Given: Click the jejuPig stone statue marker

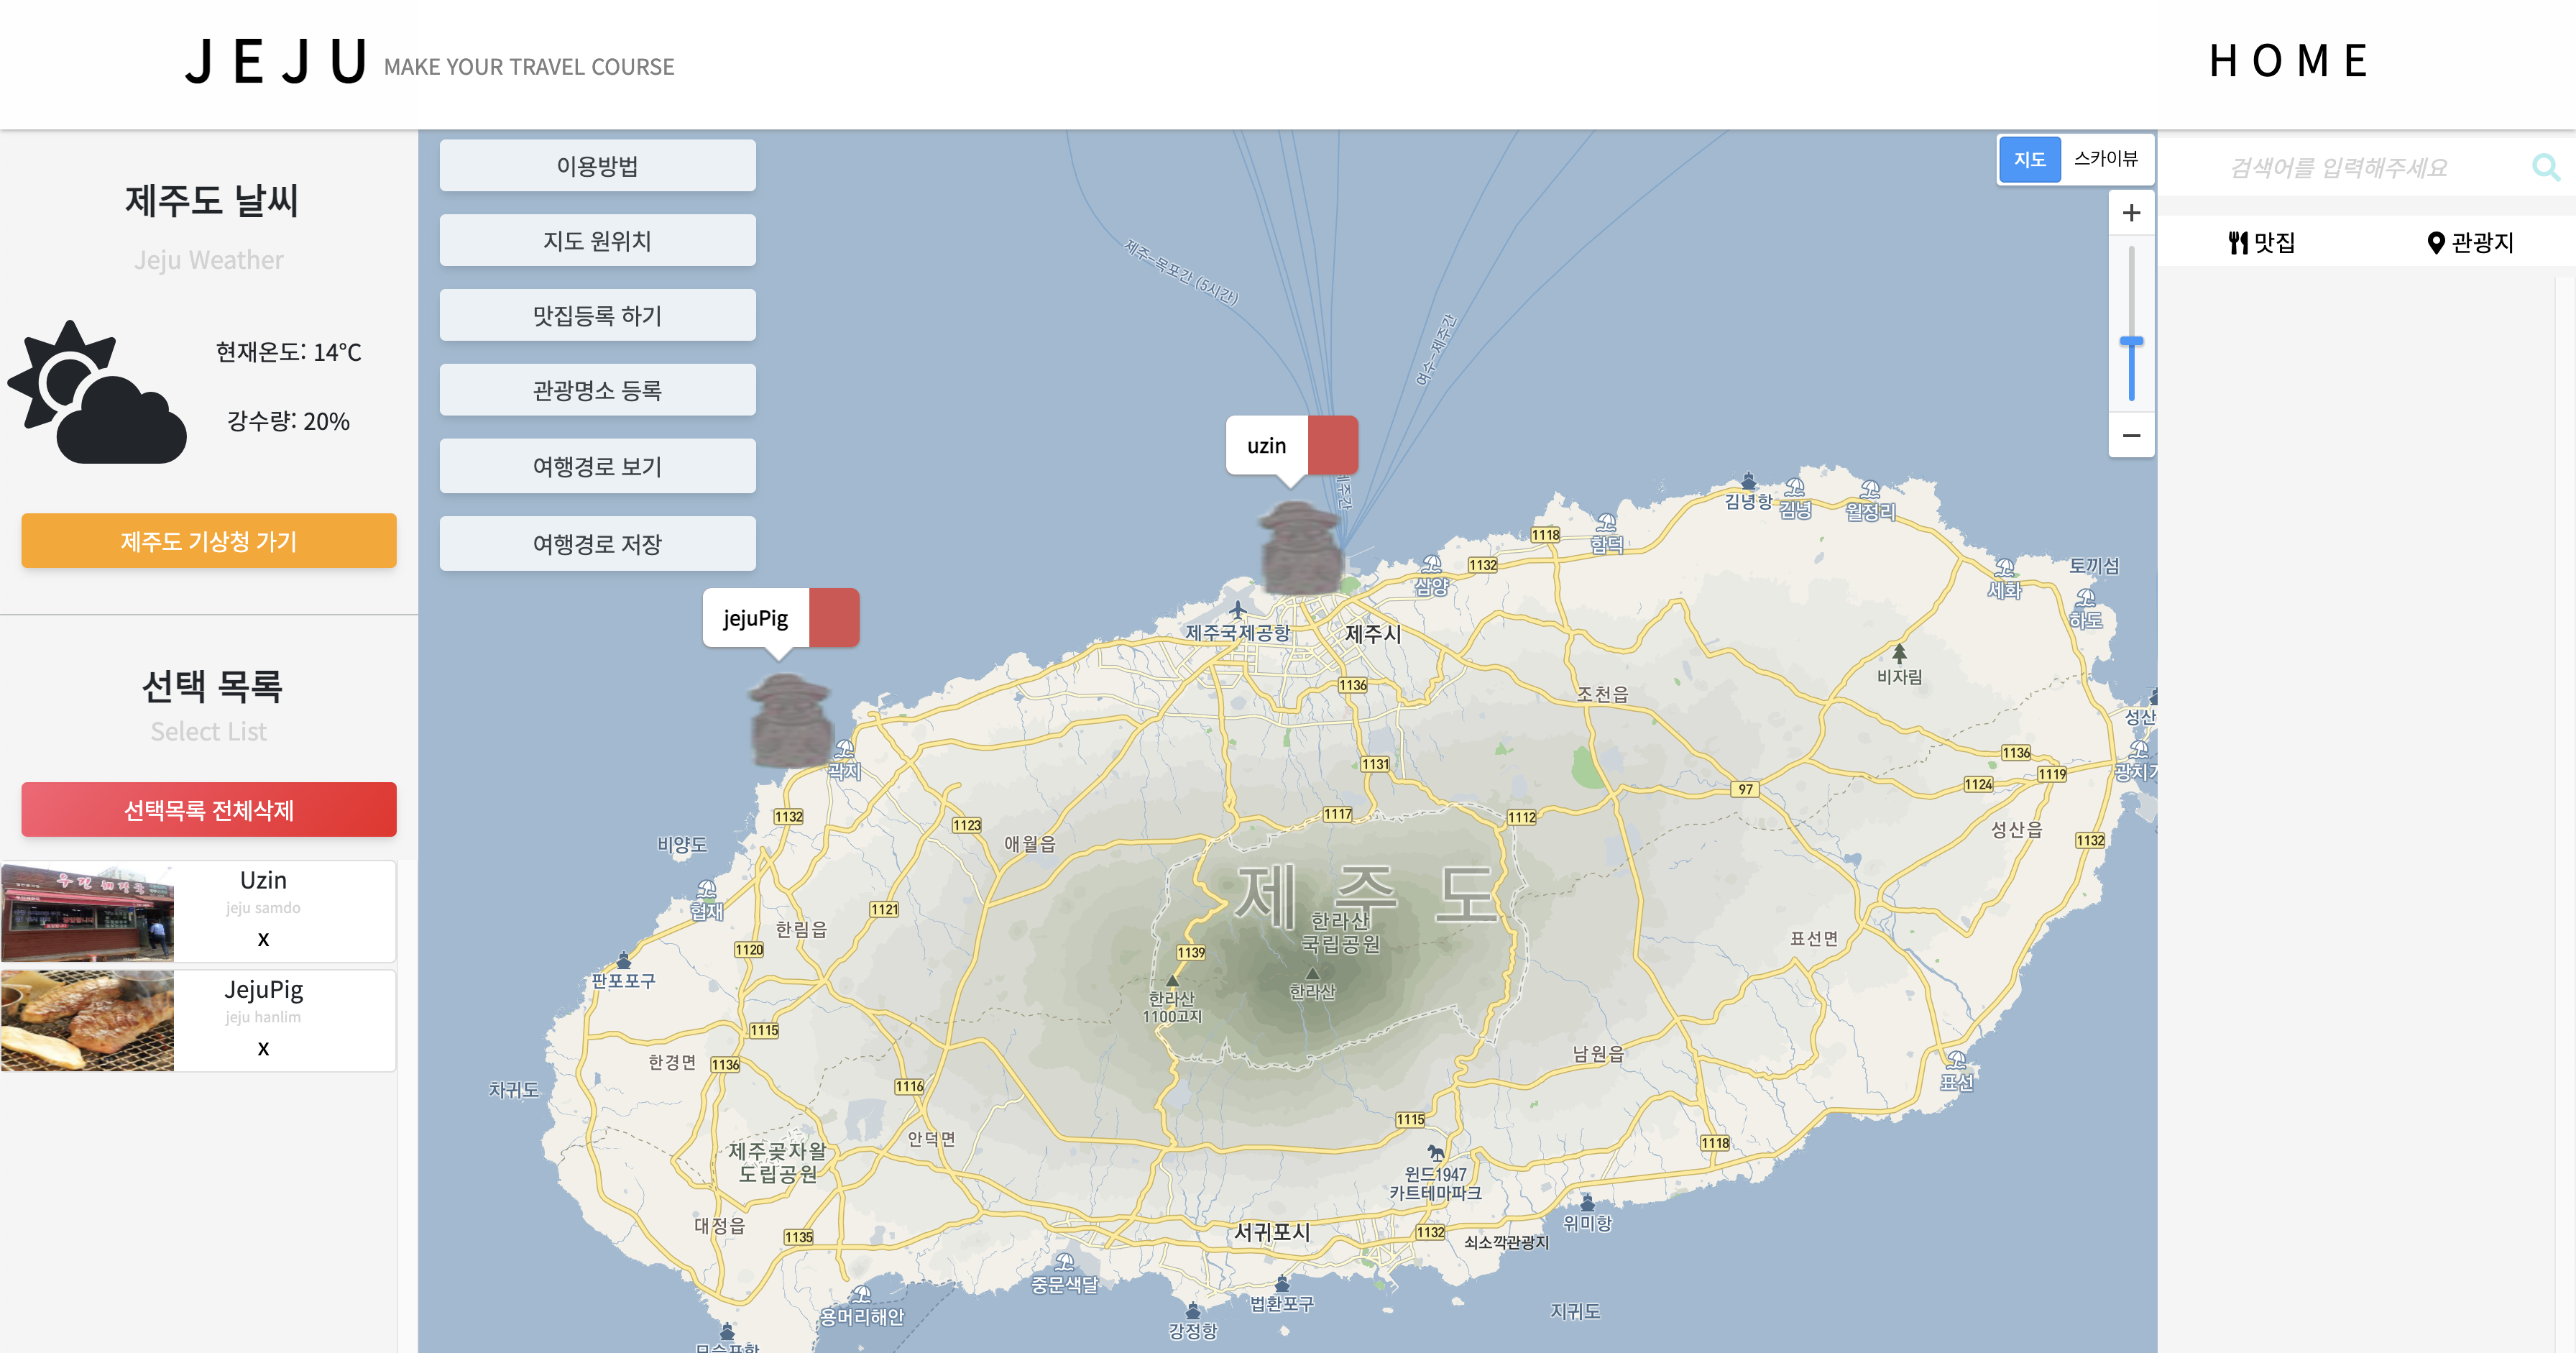Looking at the screenshot, I should (x=790, y=720).
